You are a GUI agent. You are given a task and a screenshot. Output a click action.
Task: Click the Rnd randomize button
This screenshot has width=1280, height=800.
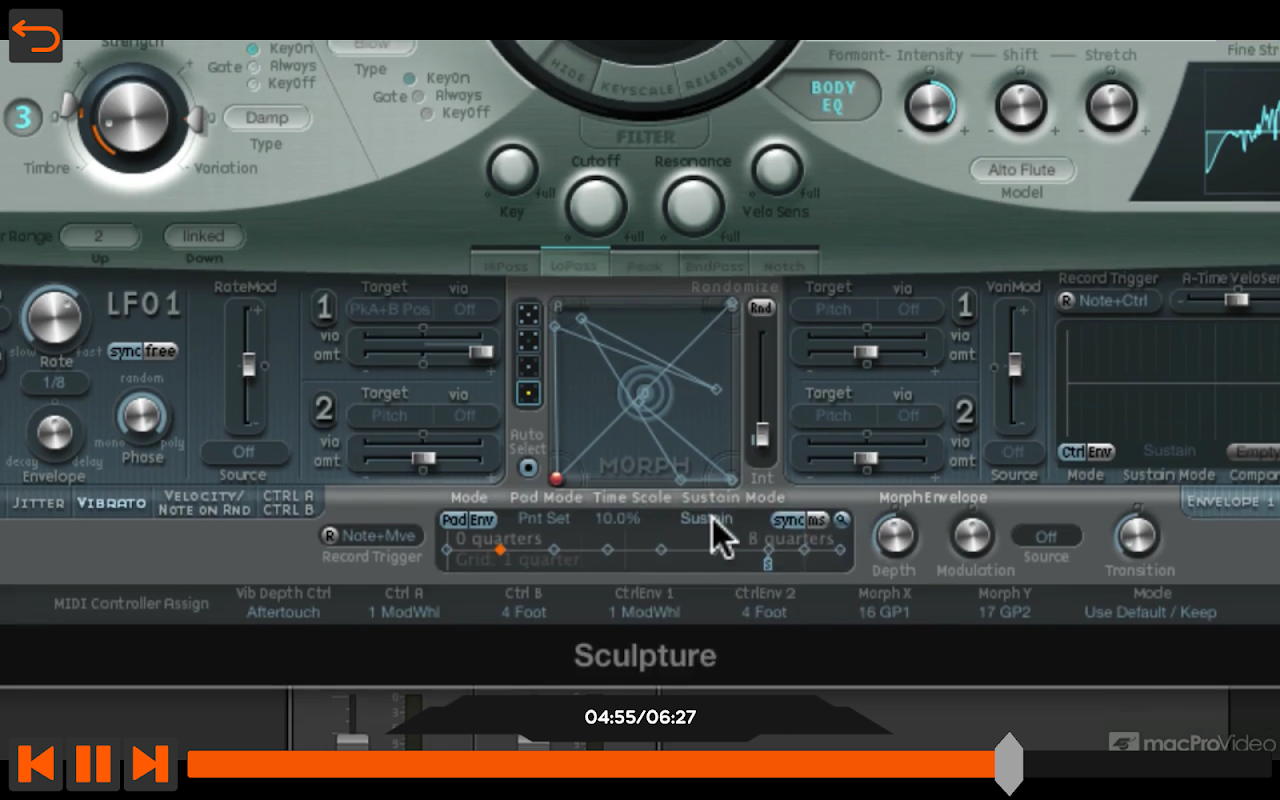pyautogui.click(x=762, y=308)
